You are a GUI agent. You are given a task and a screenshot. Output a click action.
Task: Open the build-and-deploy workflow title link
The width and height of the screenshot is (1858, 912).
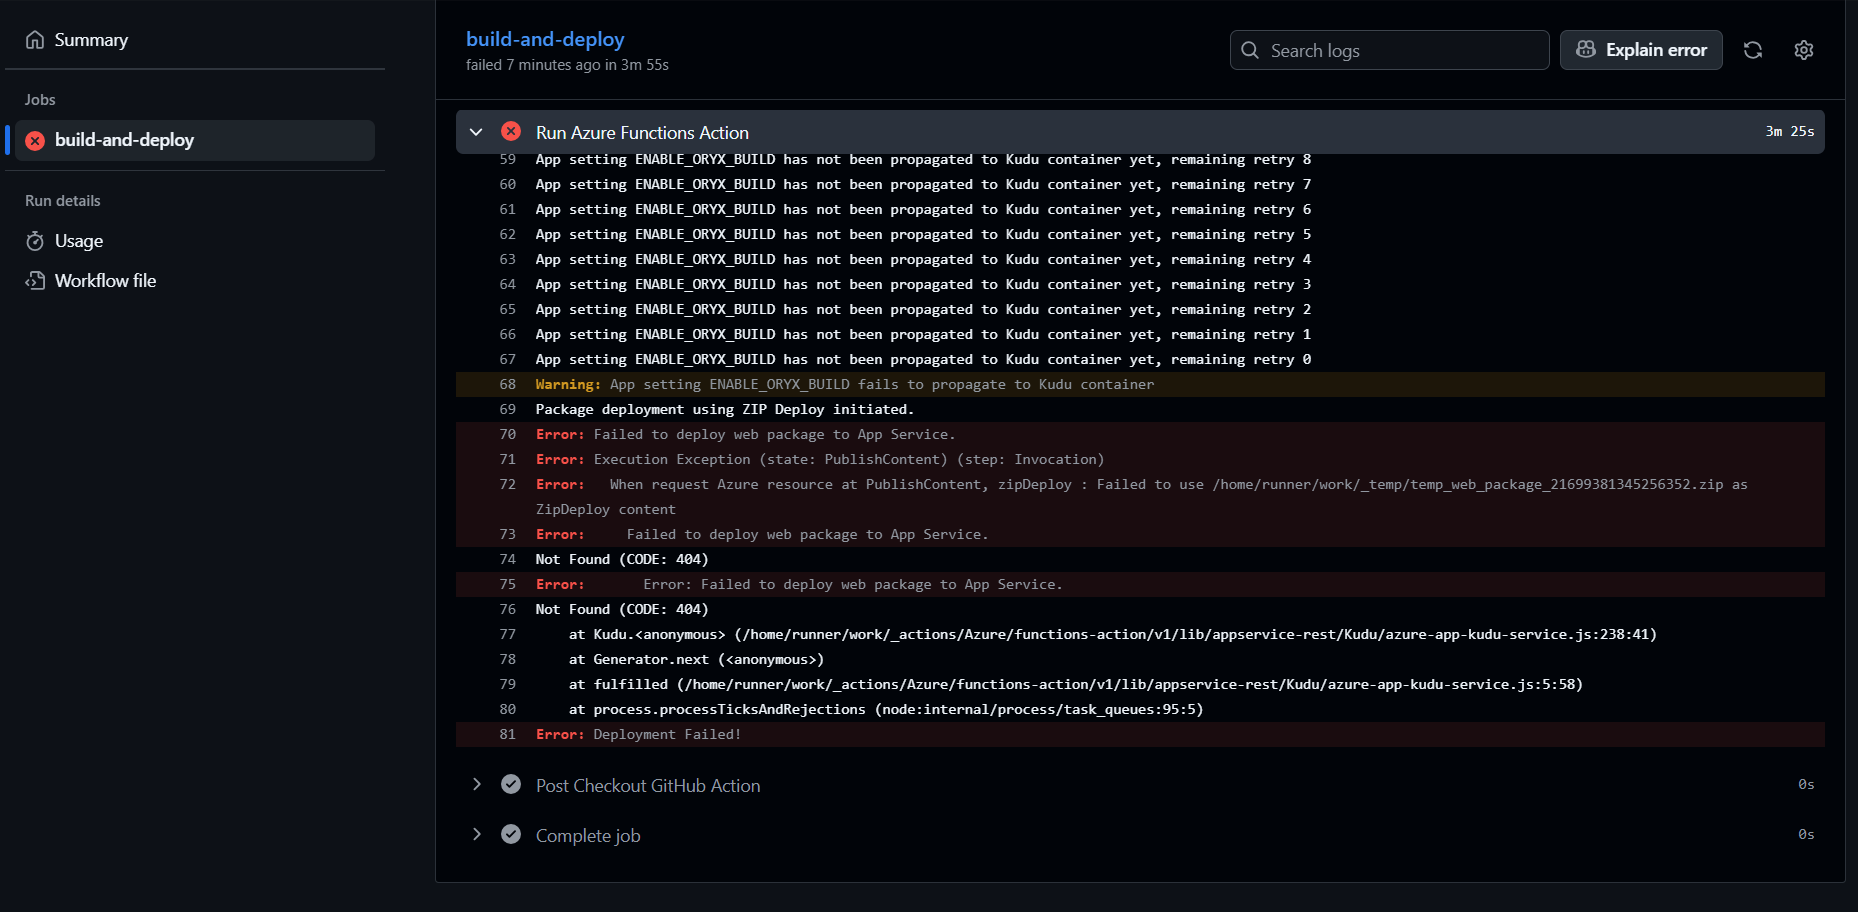click(x=545, y=39)
